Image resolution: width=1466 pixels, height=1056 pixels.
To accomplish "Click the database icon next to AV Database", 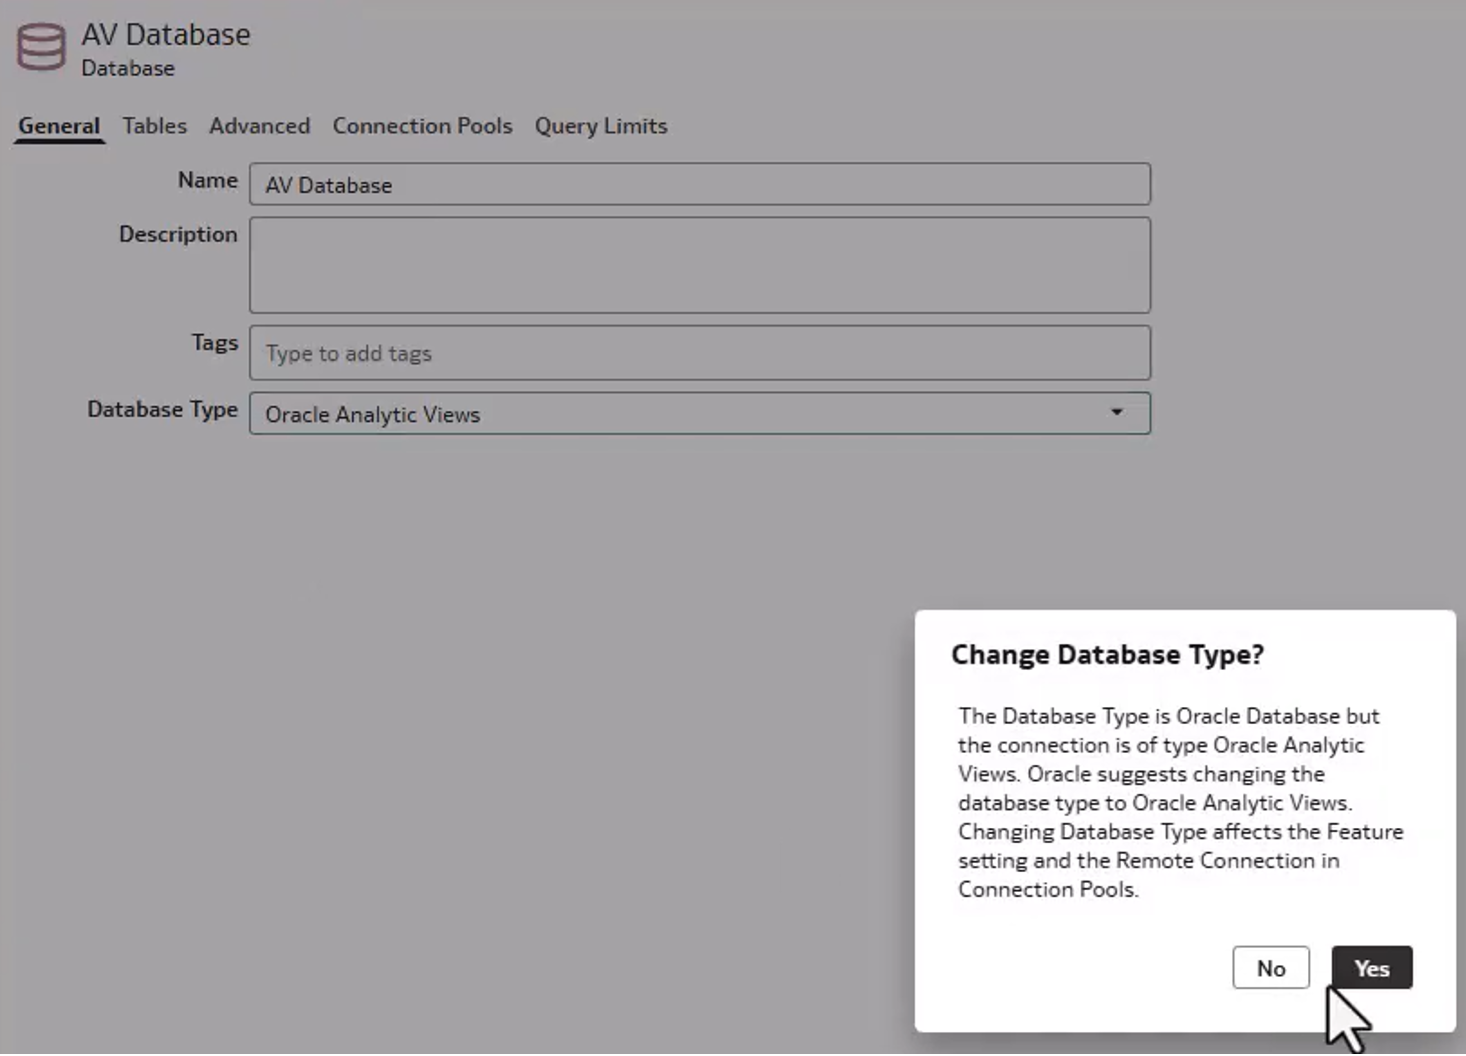I will pos(40,46).
